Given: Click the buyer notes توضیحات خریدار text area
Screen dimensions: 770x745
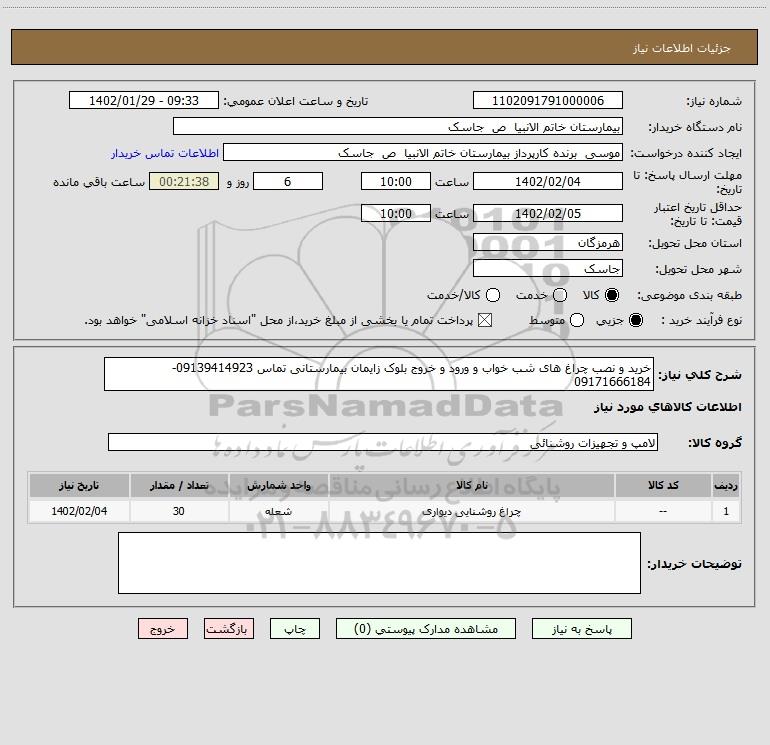Looking at the screenshot, I should 380,563.
